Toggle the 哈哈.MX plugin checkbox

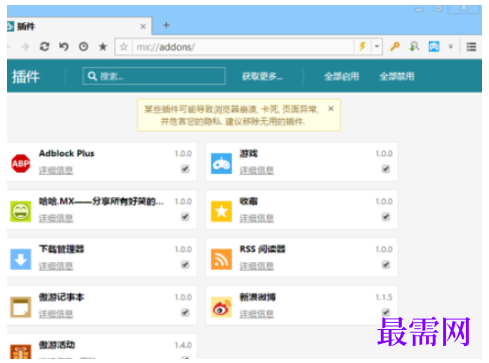(185, 217)
